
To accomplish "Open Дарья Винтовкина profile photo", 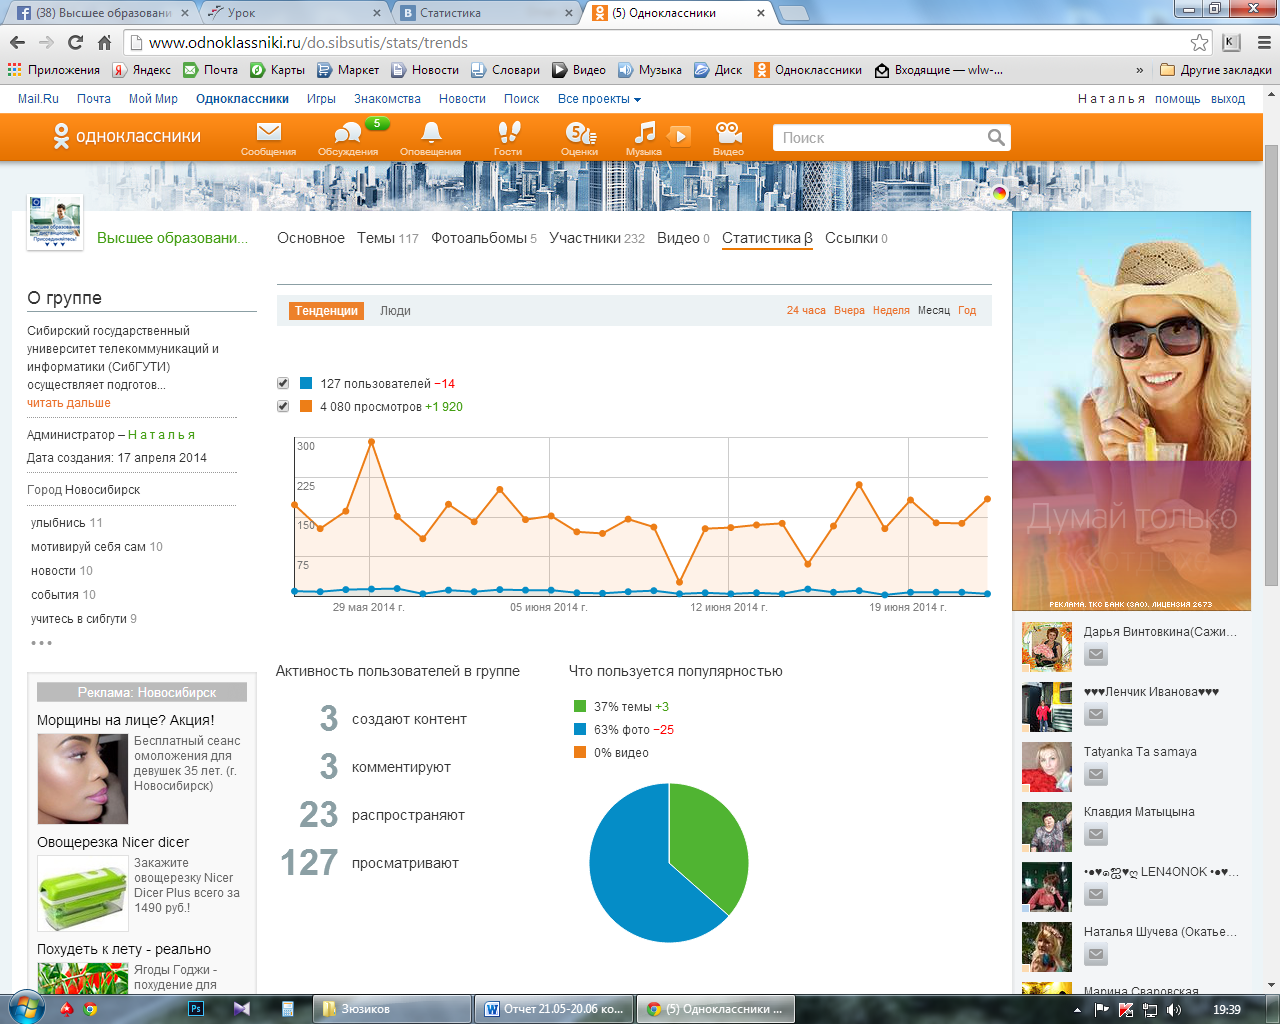I will tap(1047, 646).
